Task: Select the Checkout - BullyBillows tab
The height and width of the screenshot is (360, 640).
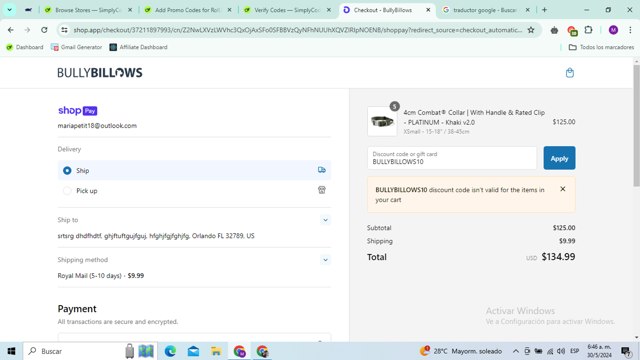Action: point(382,10)
